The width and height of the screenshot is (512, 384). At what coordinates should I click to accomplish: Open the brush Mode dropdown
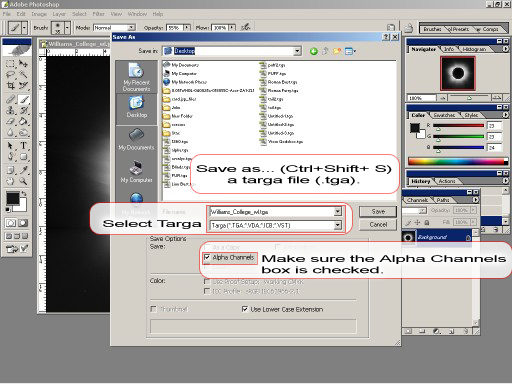131,27
